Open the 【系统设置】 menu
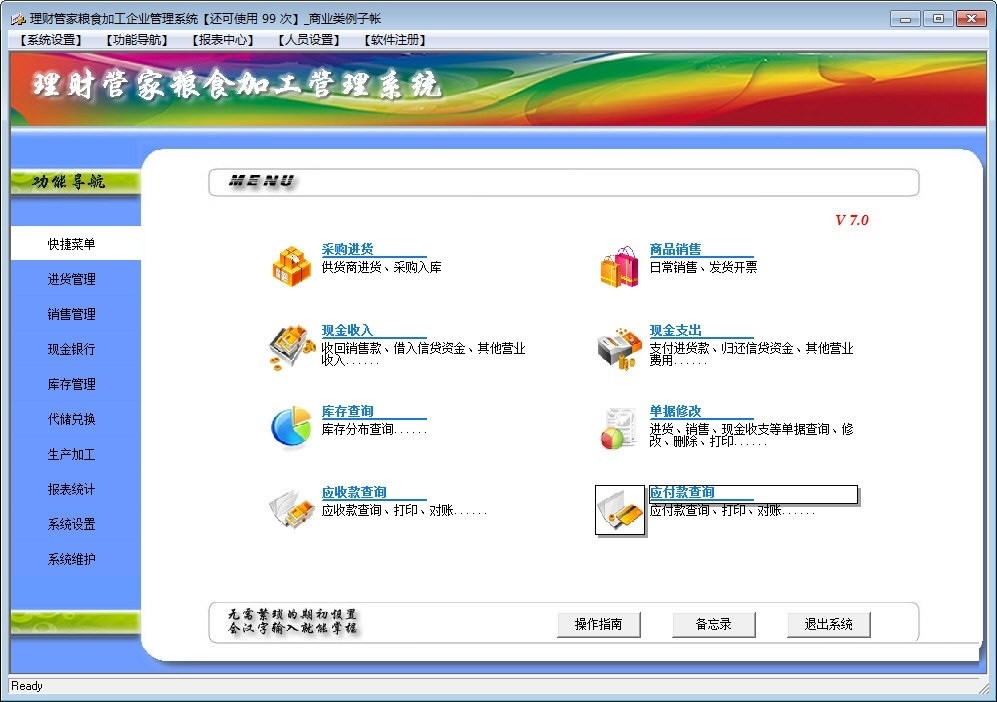The height and width of the screenshot is (702, 997). pos(51,40)
